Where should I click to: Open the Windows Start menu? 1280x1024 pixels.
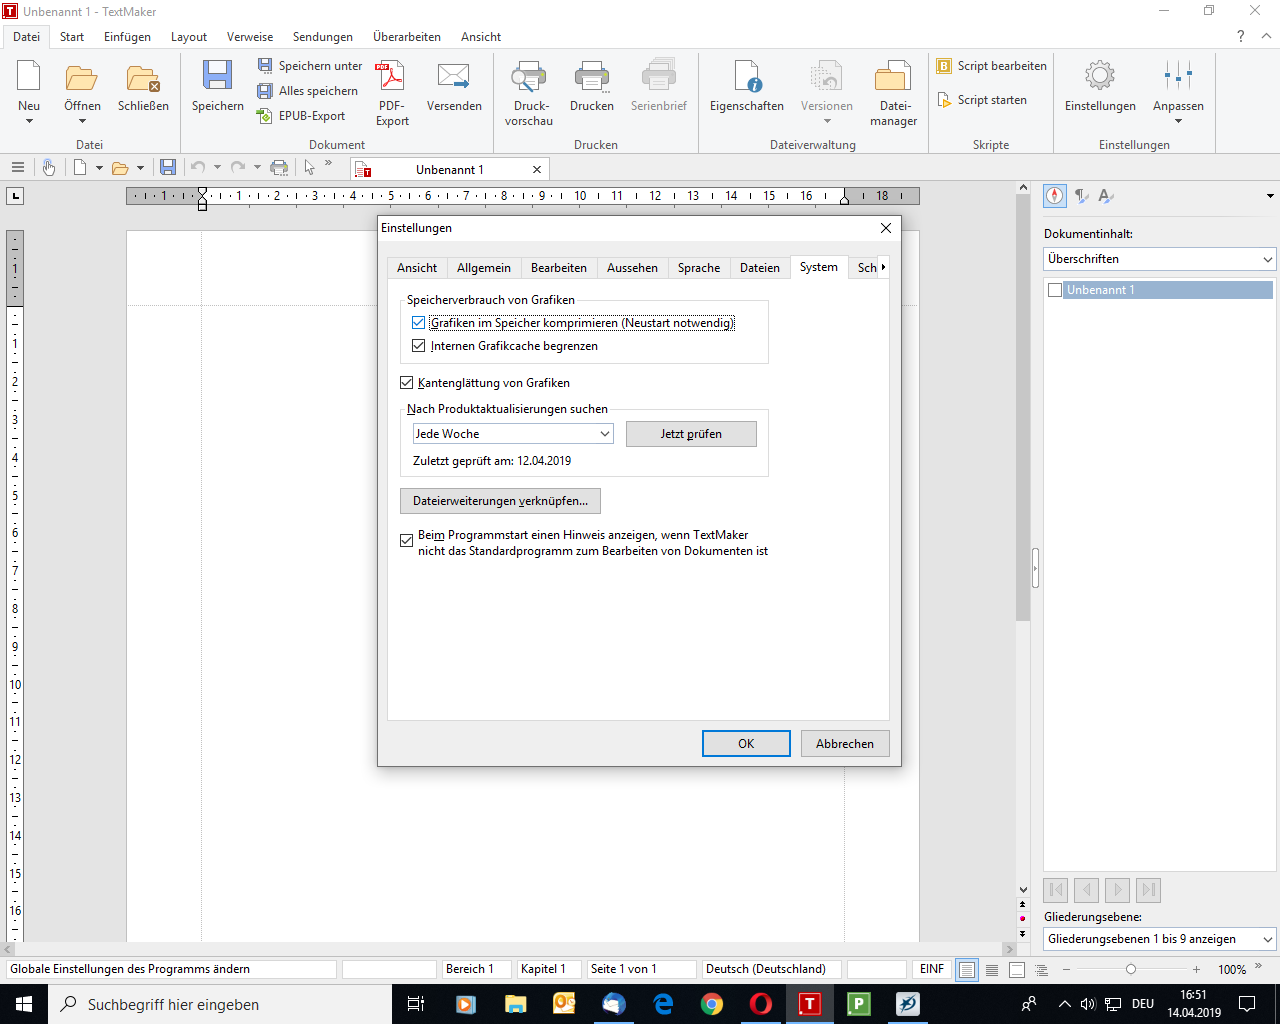[x=24, y=1004]
